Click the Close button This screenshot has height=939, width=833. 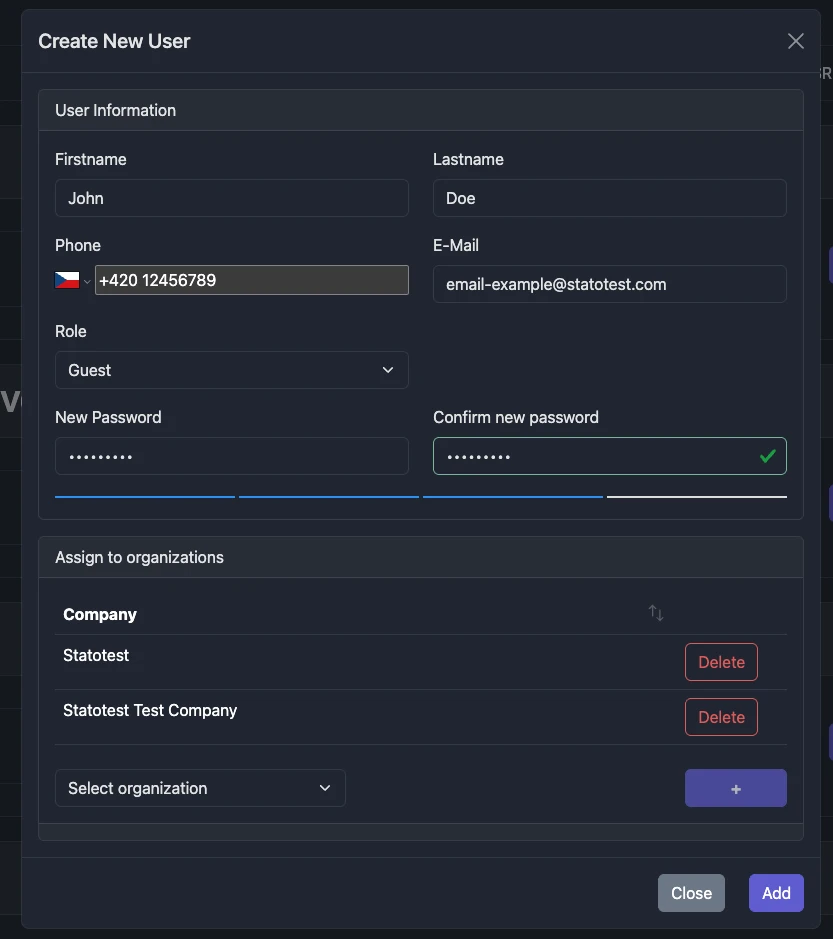click(x=691, y=893)
